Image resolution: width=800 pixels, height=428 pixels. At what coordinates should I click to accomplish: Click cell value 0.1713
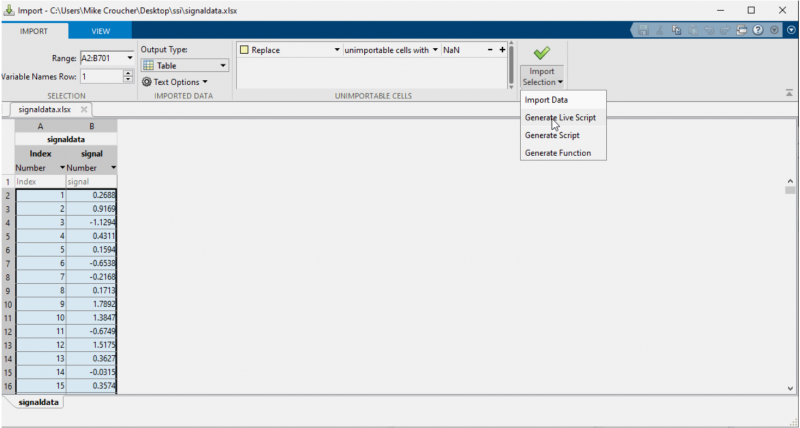(x=92, y=291)
